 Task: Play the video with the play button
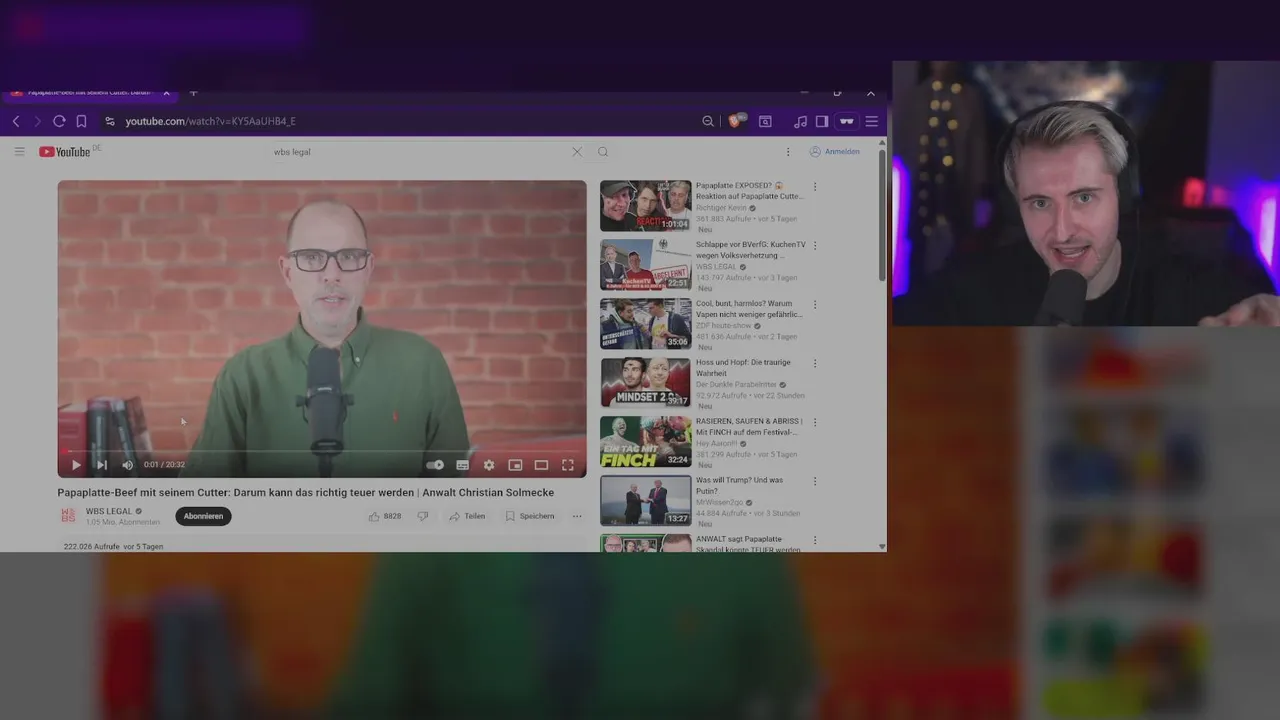click(x=76, y=465)
